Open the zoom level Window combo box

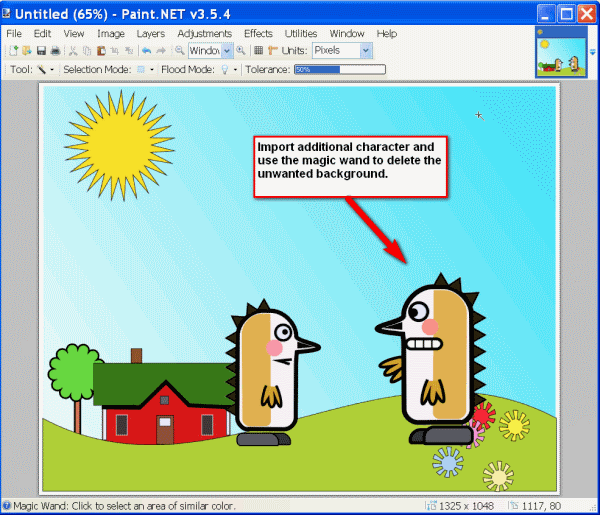coord(210,51)
